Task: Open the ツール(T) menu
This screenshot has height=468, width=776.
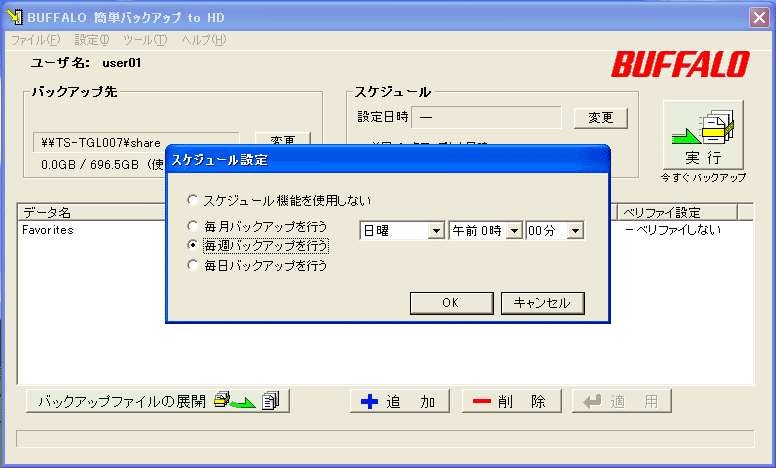Action: point(145,40)
